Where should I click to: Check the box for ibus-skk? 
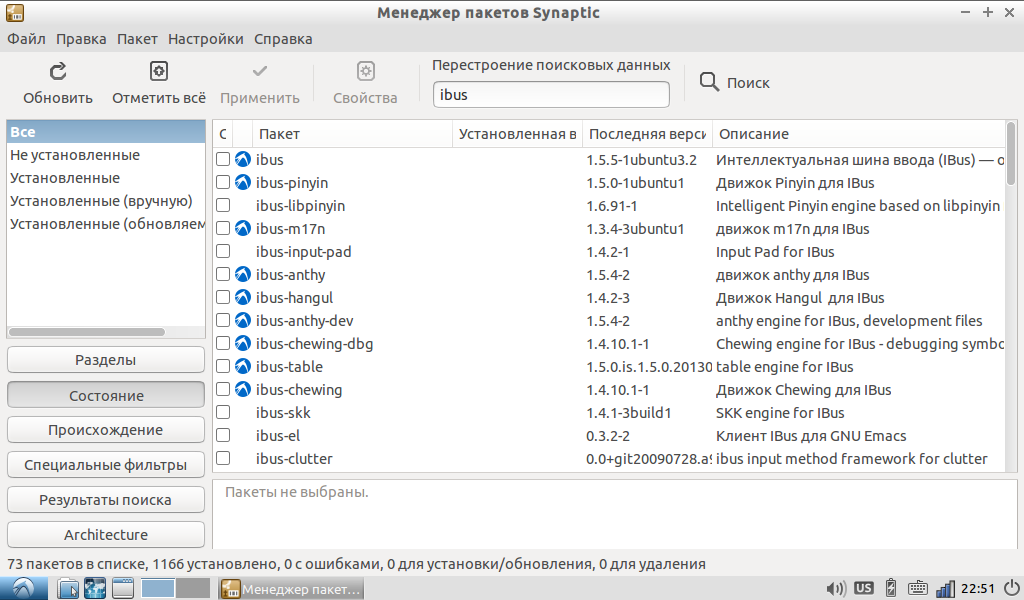point(223,412)
